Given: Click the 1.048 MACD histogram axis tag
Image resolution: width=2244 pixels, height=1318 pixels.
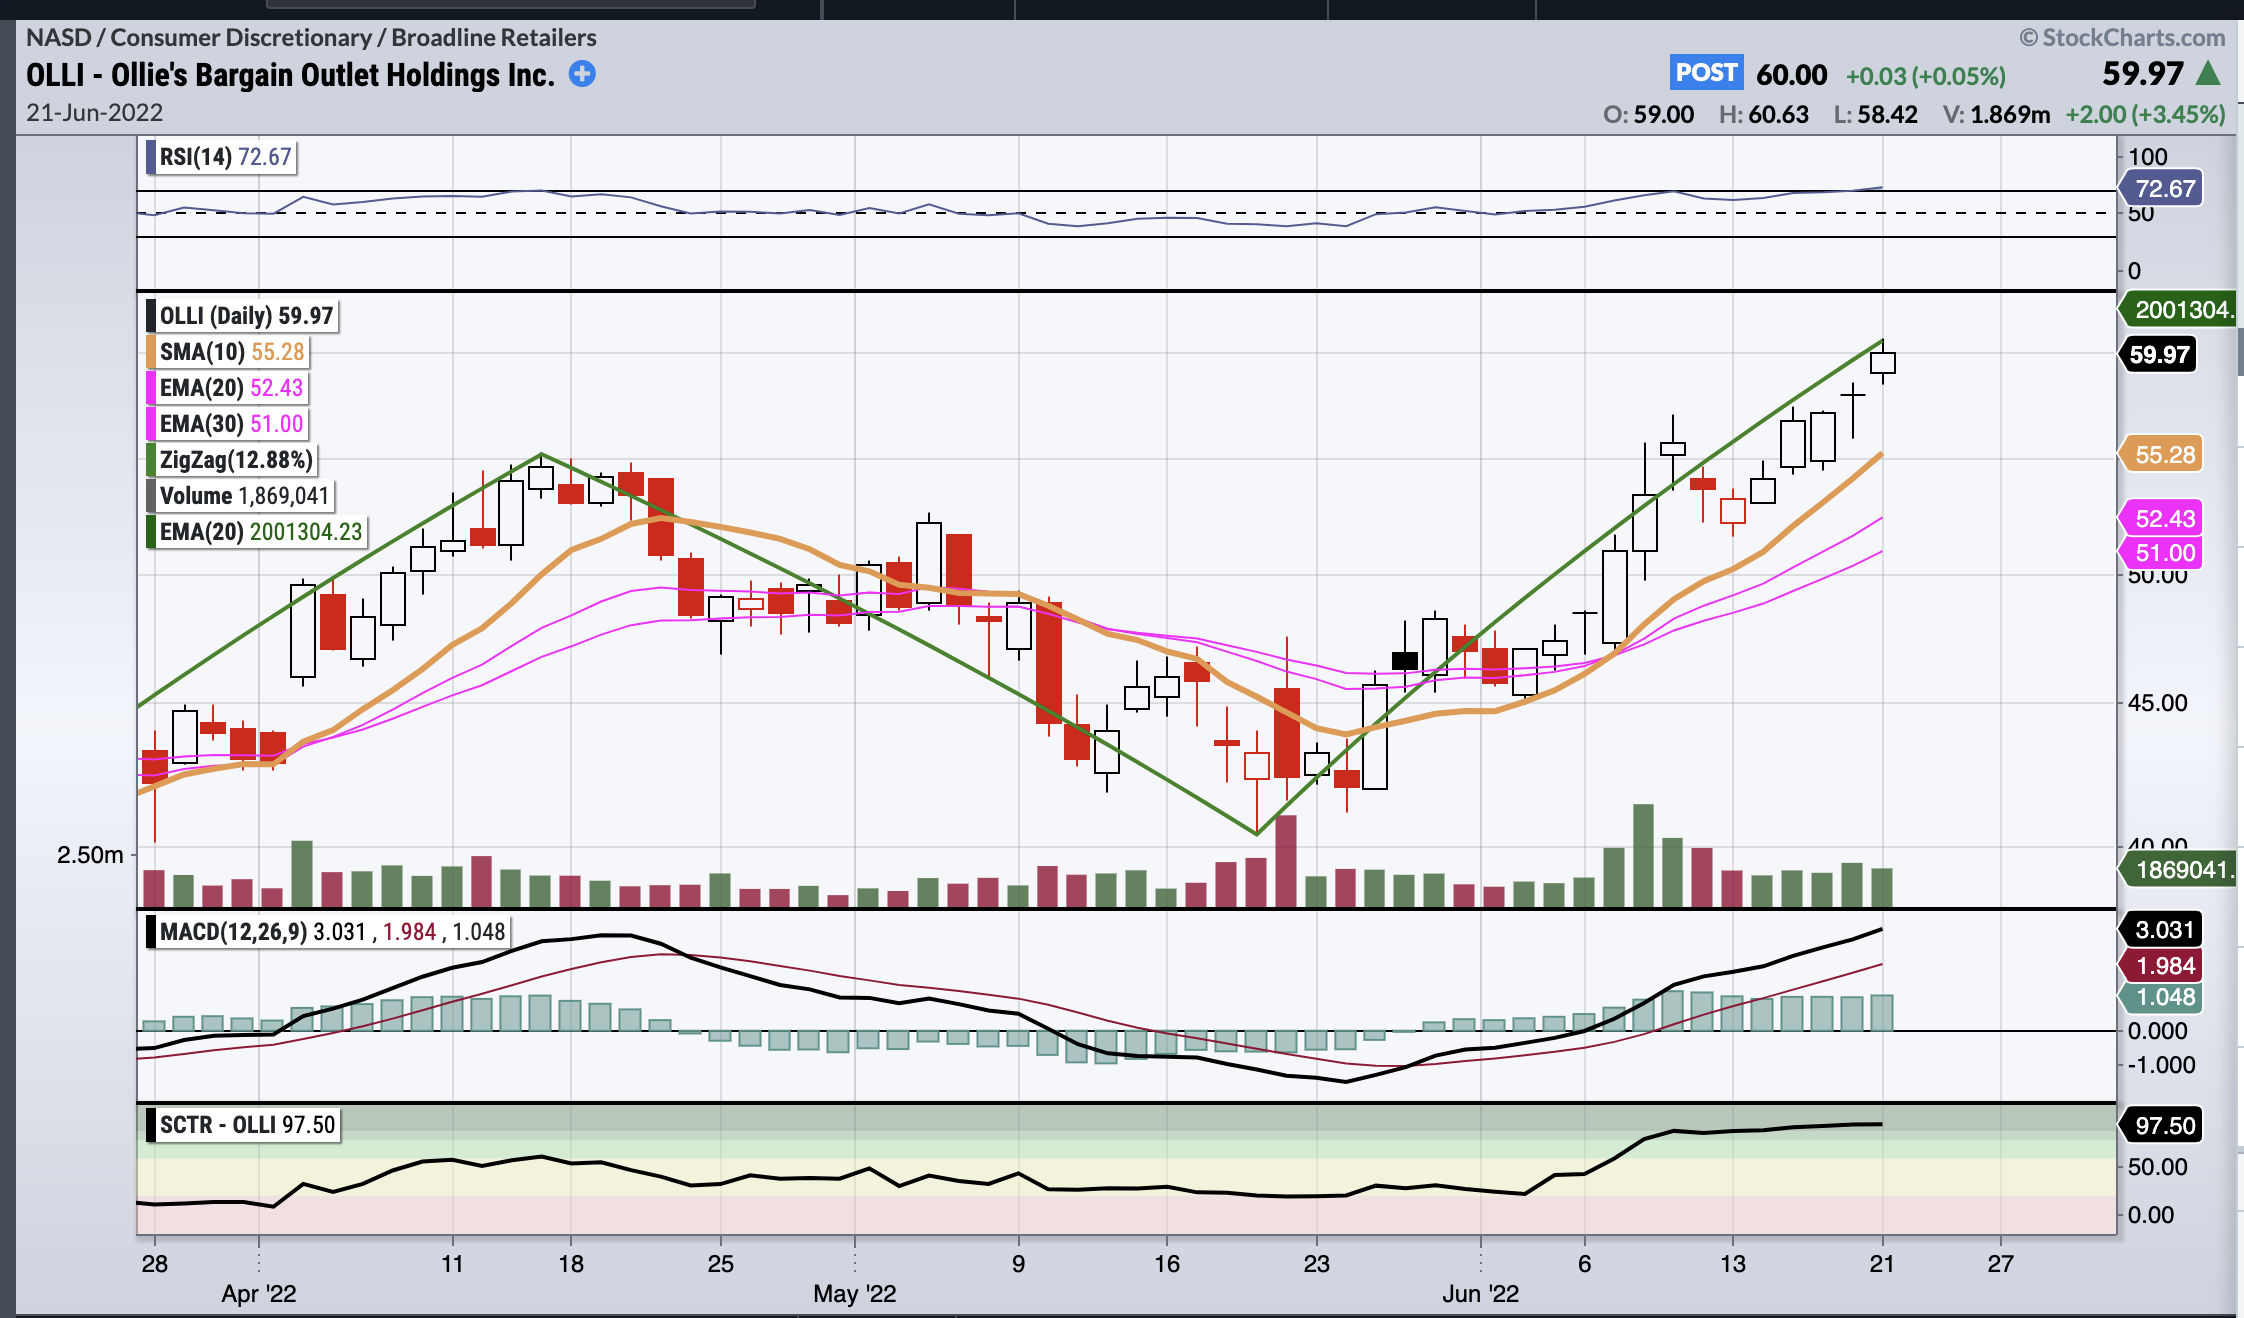Looking at the screenshot, I should [2160, 997].
